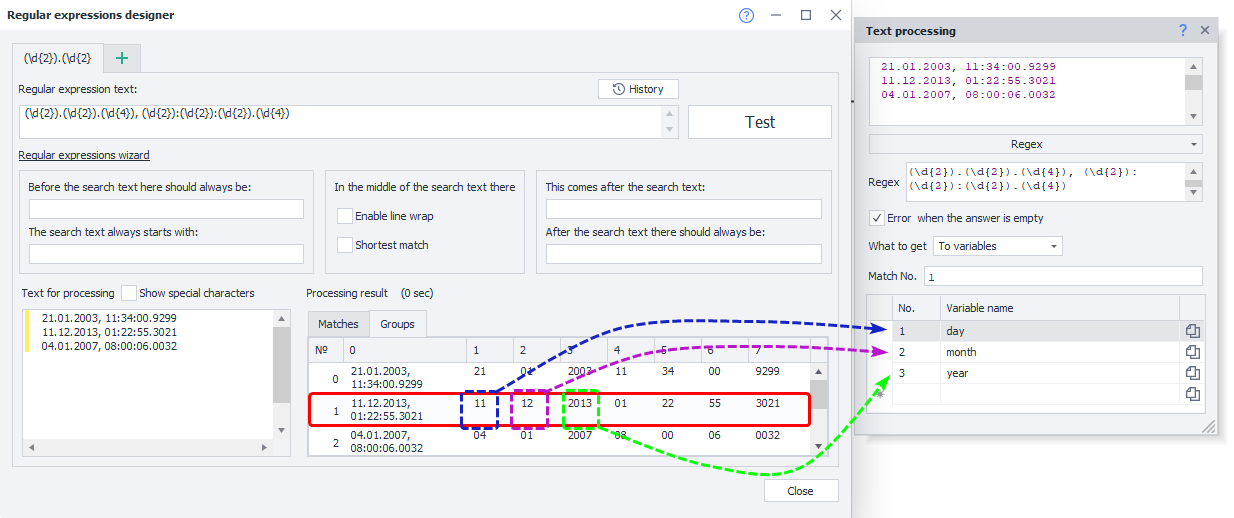1234x518 pixels.
Task: Open help in Regular expressions designer
Action: 746,15
